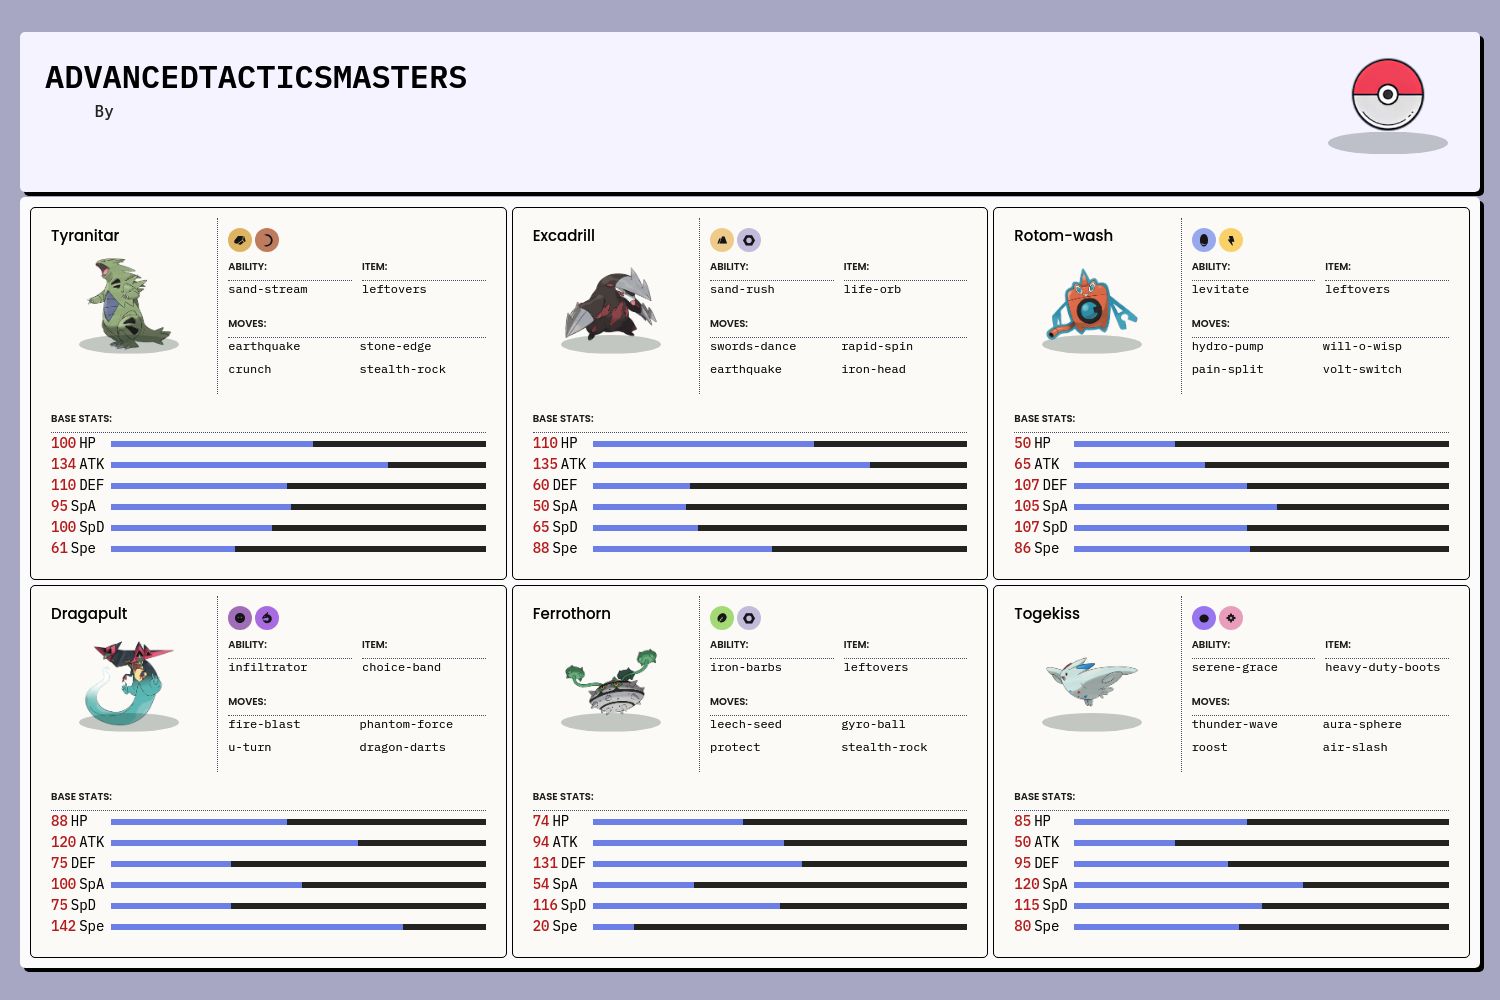
Task: Open the Excadrill name heading
Action: click(563, 236)
